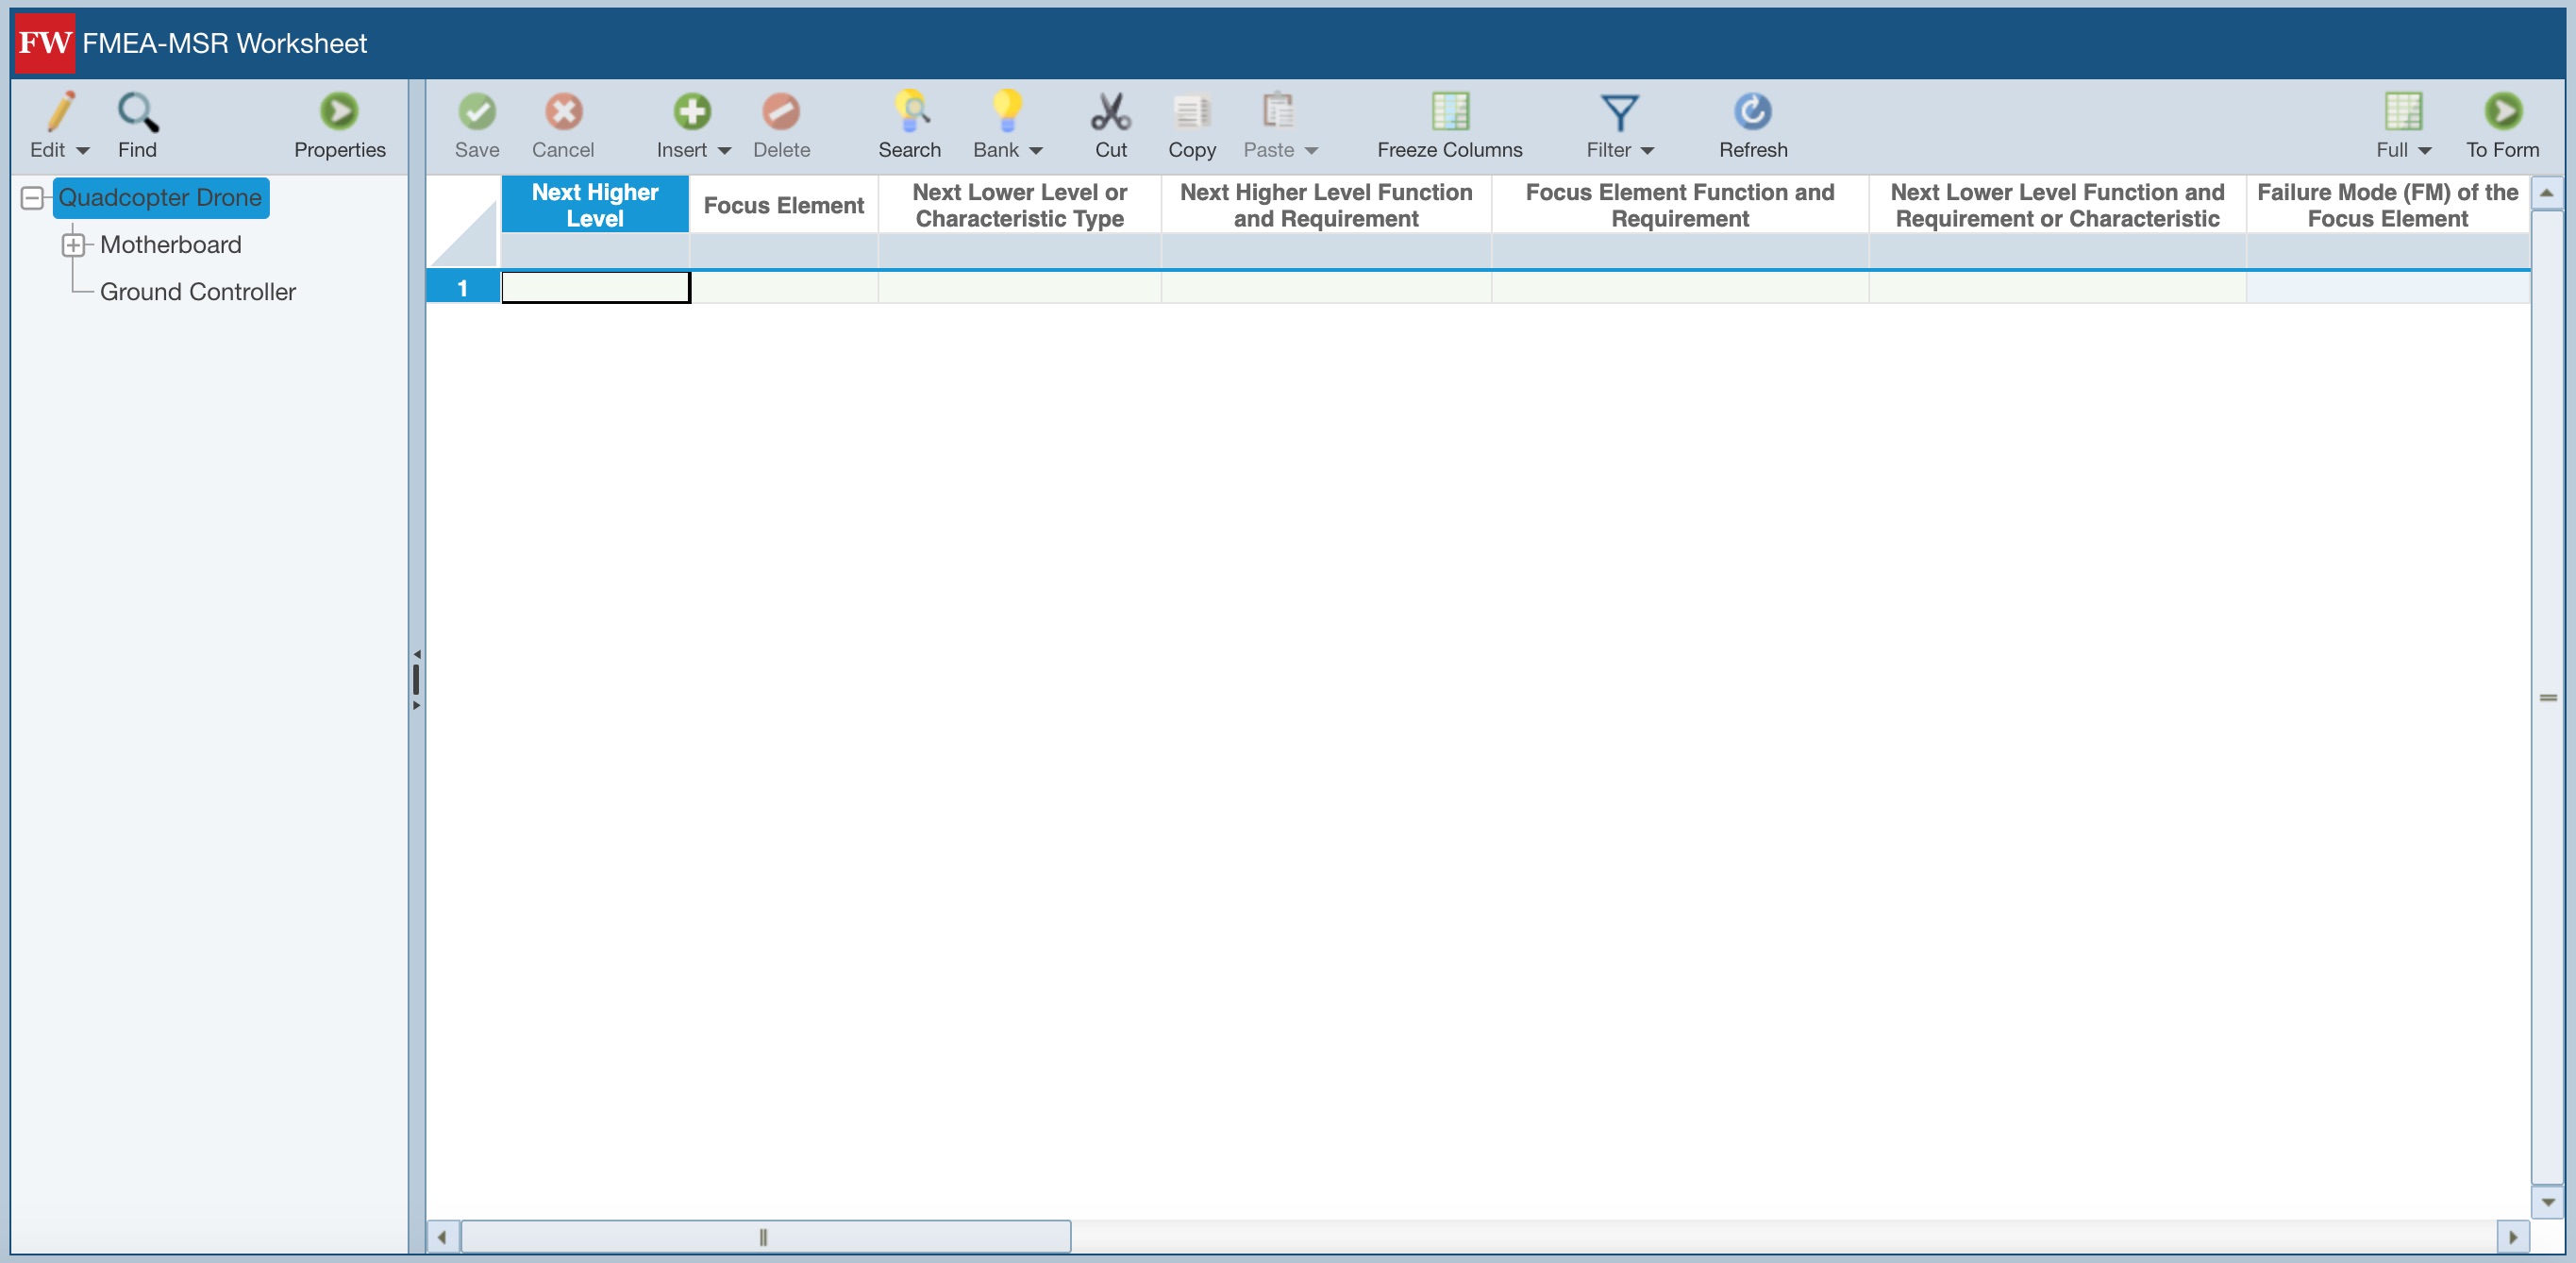Click the Next Higher Level column header

pyautogui.click(x=595, y=205)
